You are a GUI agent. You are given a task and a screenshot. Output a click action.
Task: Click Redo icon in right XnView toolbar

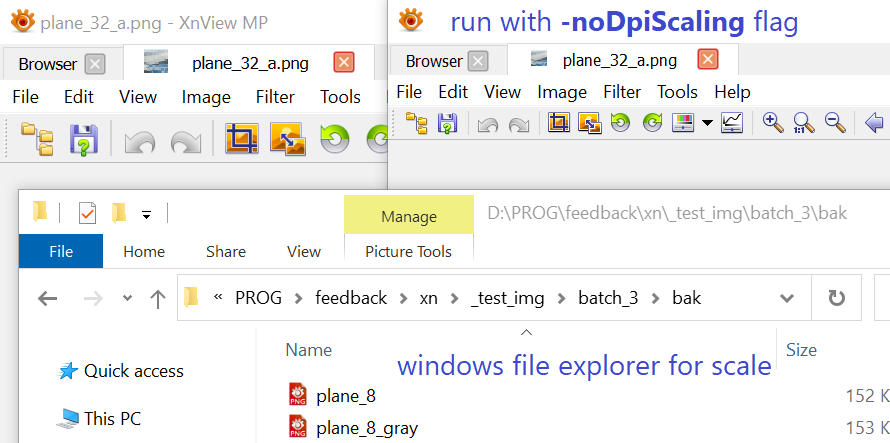(x=518, y=124)
